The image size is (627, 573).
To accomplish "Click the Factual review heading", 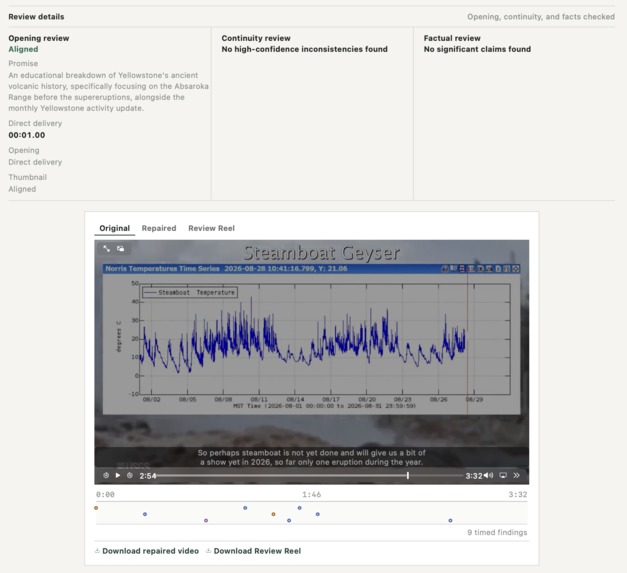I will [x=452, y=38].
